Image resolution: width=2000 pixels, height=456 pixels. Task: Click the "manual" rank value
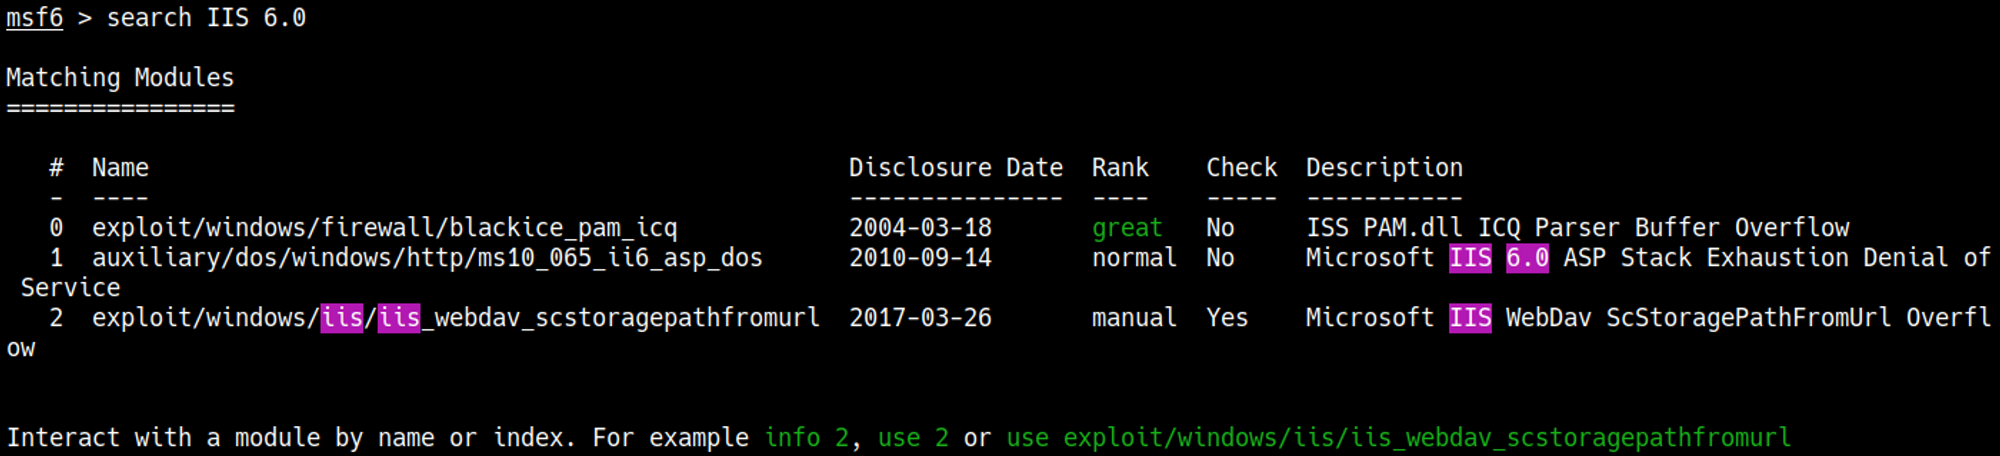pos(1134,318)
